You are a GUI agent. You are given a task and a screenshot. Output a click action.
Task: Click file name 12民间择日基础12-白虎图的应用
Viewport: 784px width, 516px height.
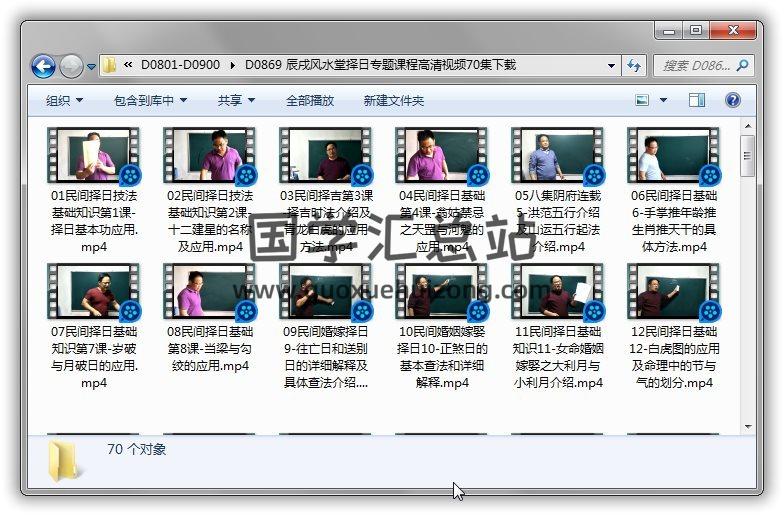[674, 357]
